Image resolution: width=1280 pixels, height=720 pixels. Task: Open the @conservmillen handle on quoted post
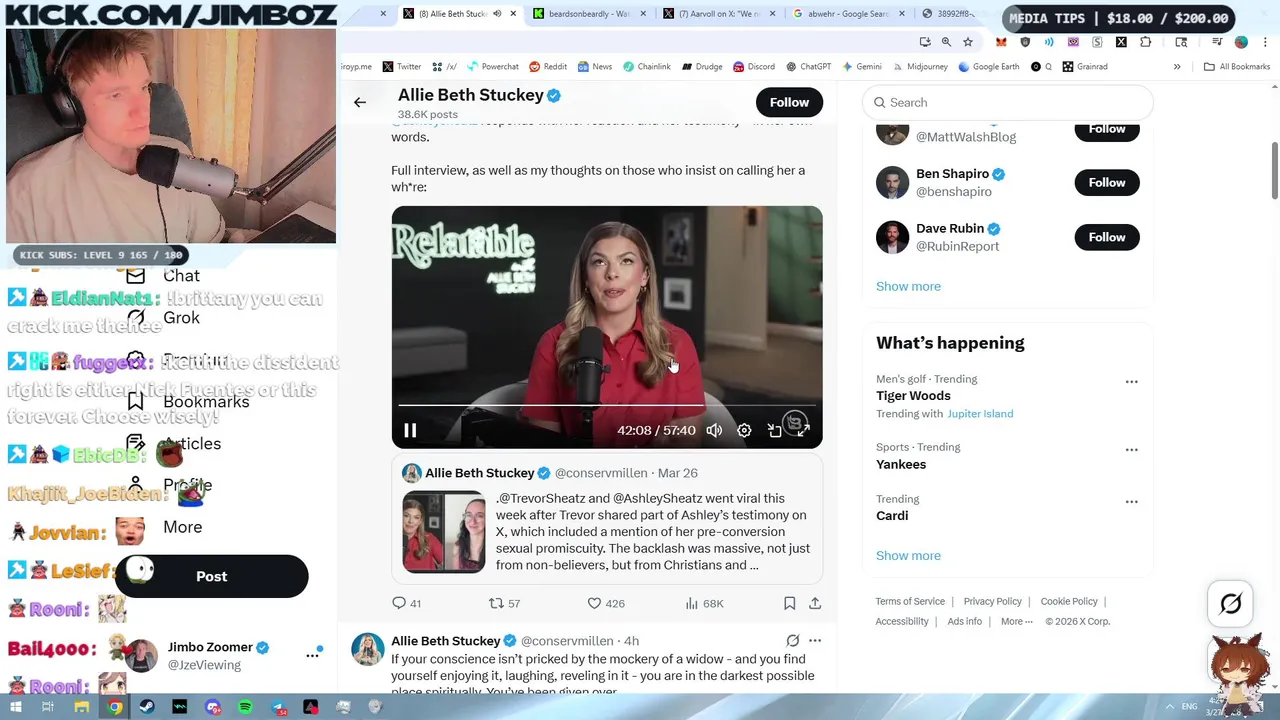pos(600,473)
